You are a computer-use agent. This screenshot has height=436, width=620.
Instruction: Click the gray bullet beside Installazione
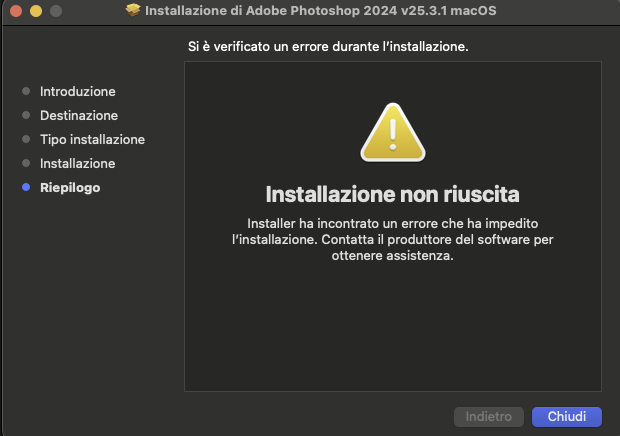[x=26, y=163]
